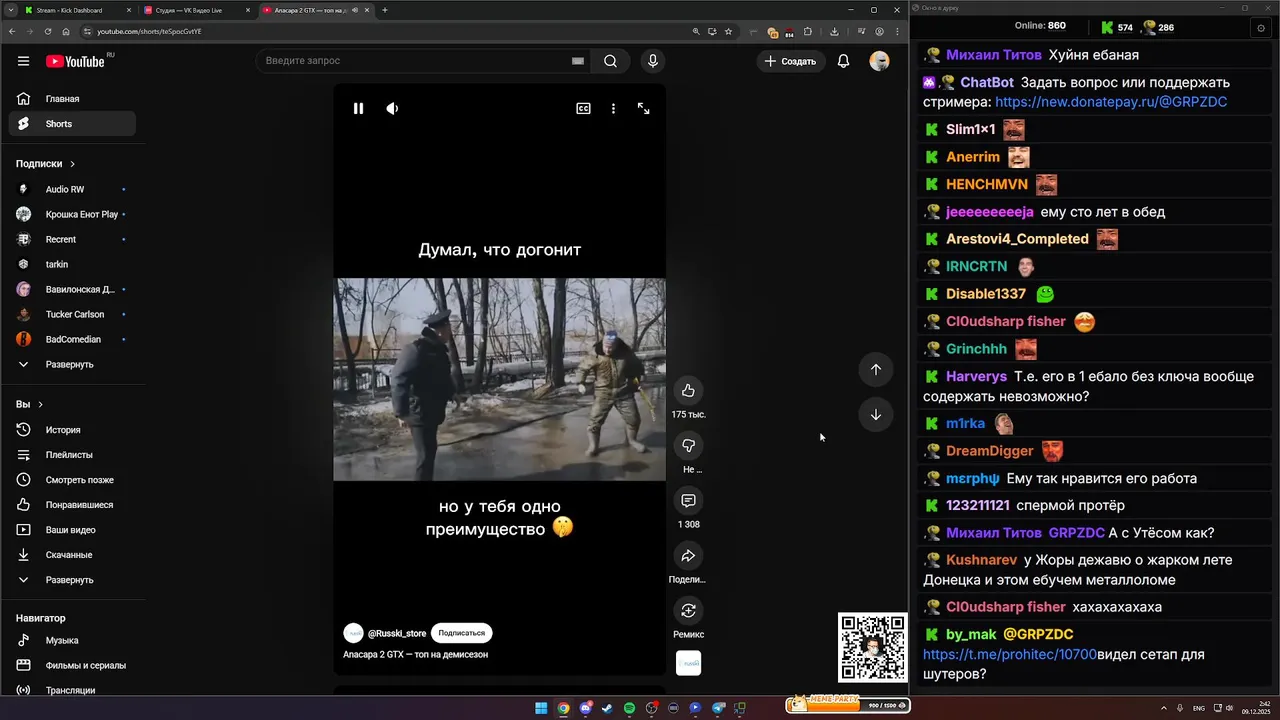Expand subscriptions list with Развернуть
This screenshot has height=720, width=1280.
click(x=72, y=364)
